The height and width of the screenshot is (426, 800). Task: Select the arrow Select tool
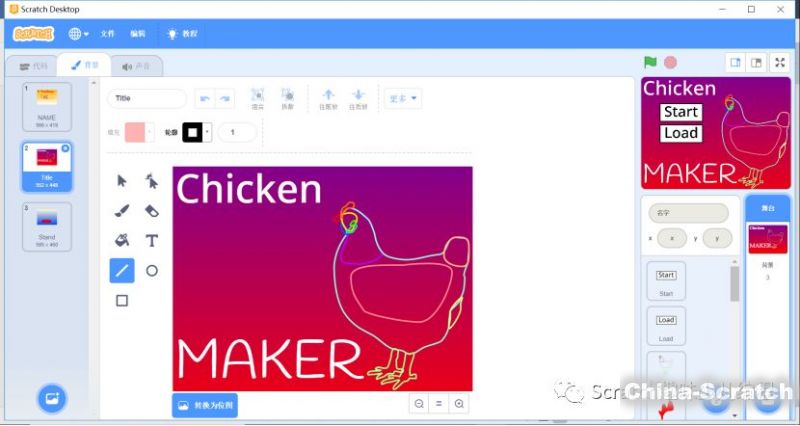[122, 181]
